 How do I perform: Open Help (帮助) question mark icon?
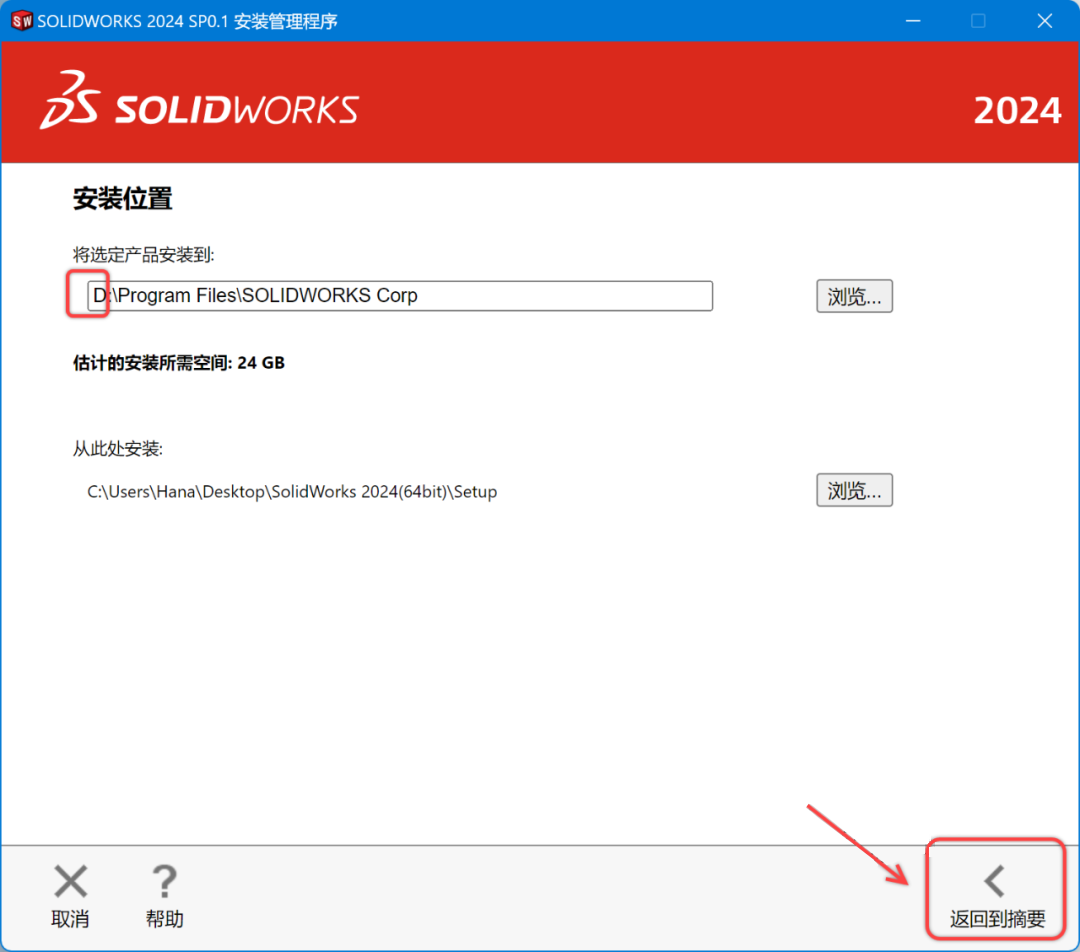(164, 881)
